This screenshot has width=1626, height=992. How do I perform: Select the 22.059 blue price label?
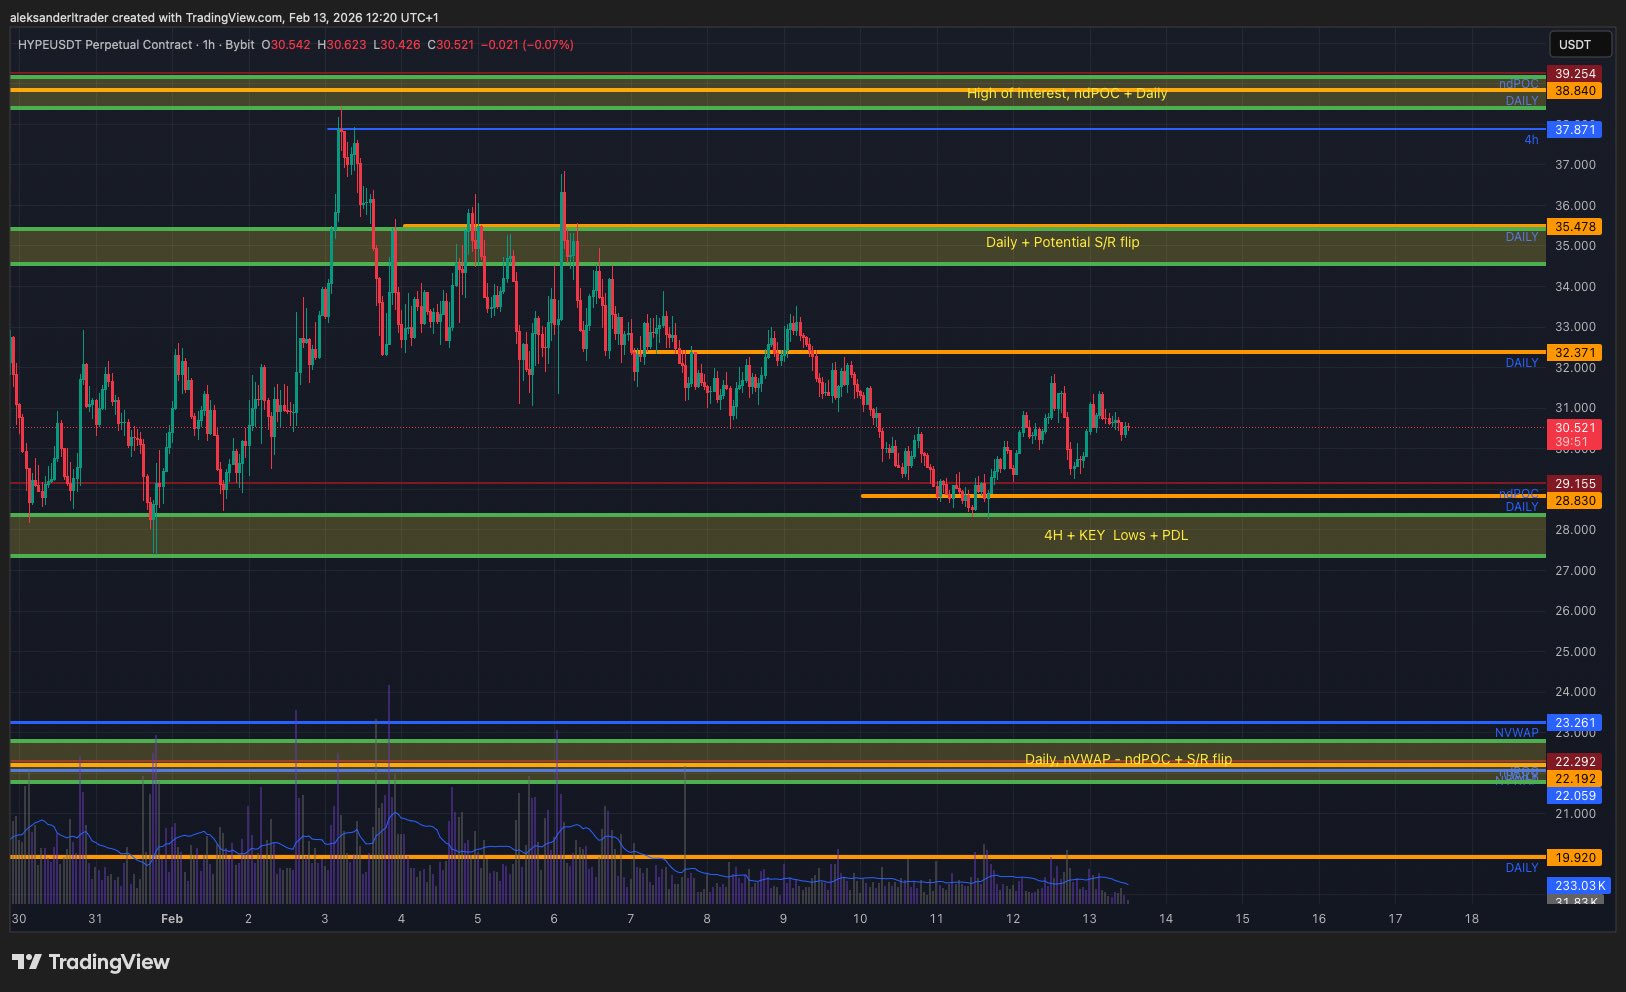click(x=1574, y=796)
